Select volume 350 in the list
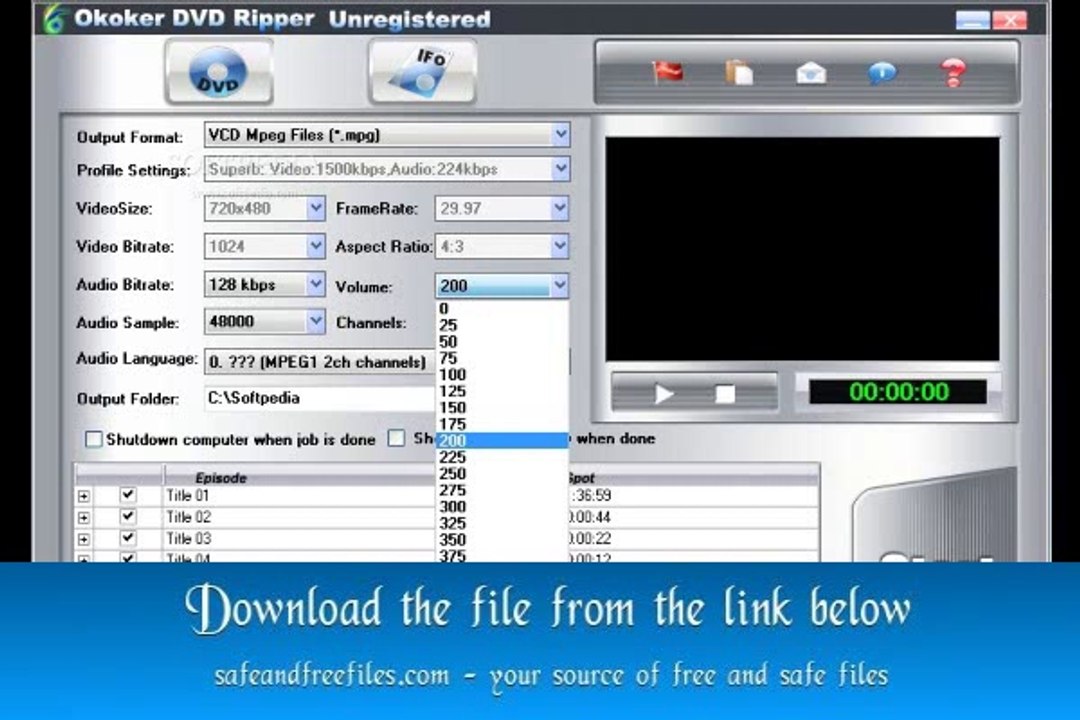 (502, 540)
